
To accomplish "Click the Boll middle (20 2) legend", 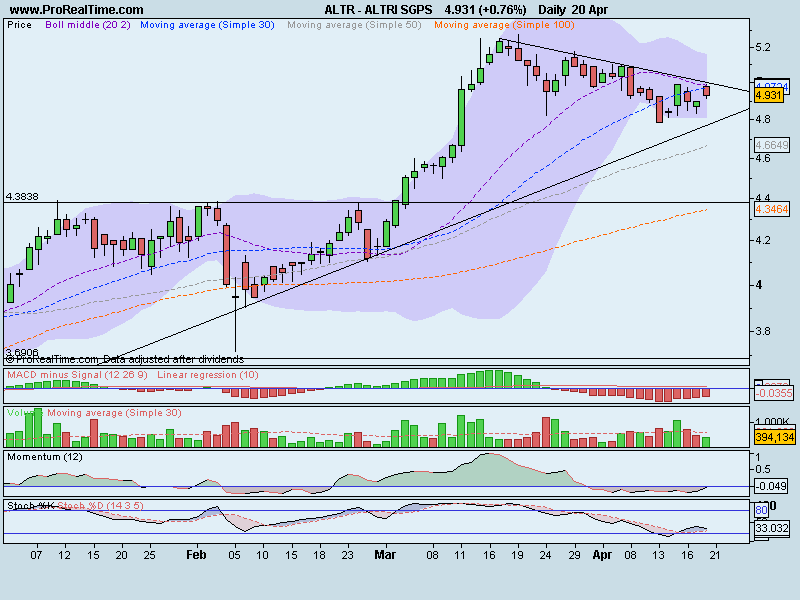I will pyautogui.click(x=88, y=24).
